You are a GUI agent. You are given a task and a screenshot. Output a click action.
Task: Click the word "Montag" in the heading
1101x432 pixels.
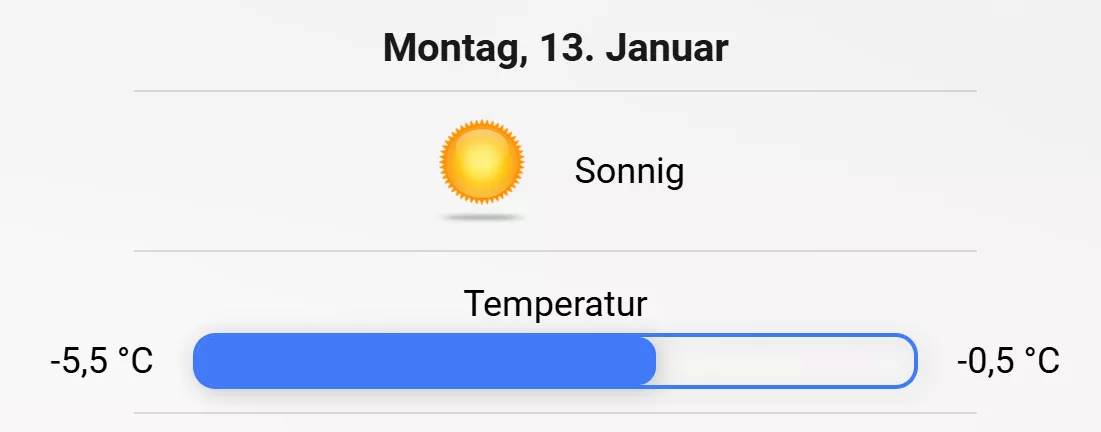tap(450, 48)
